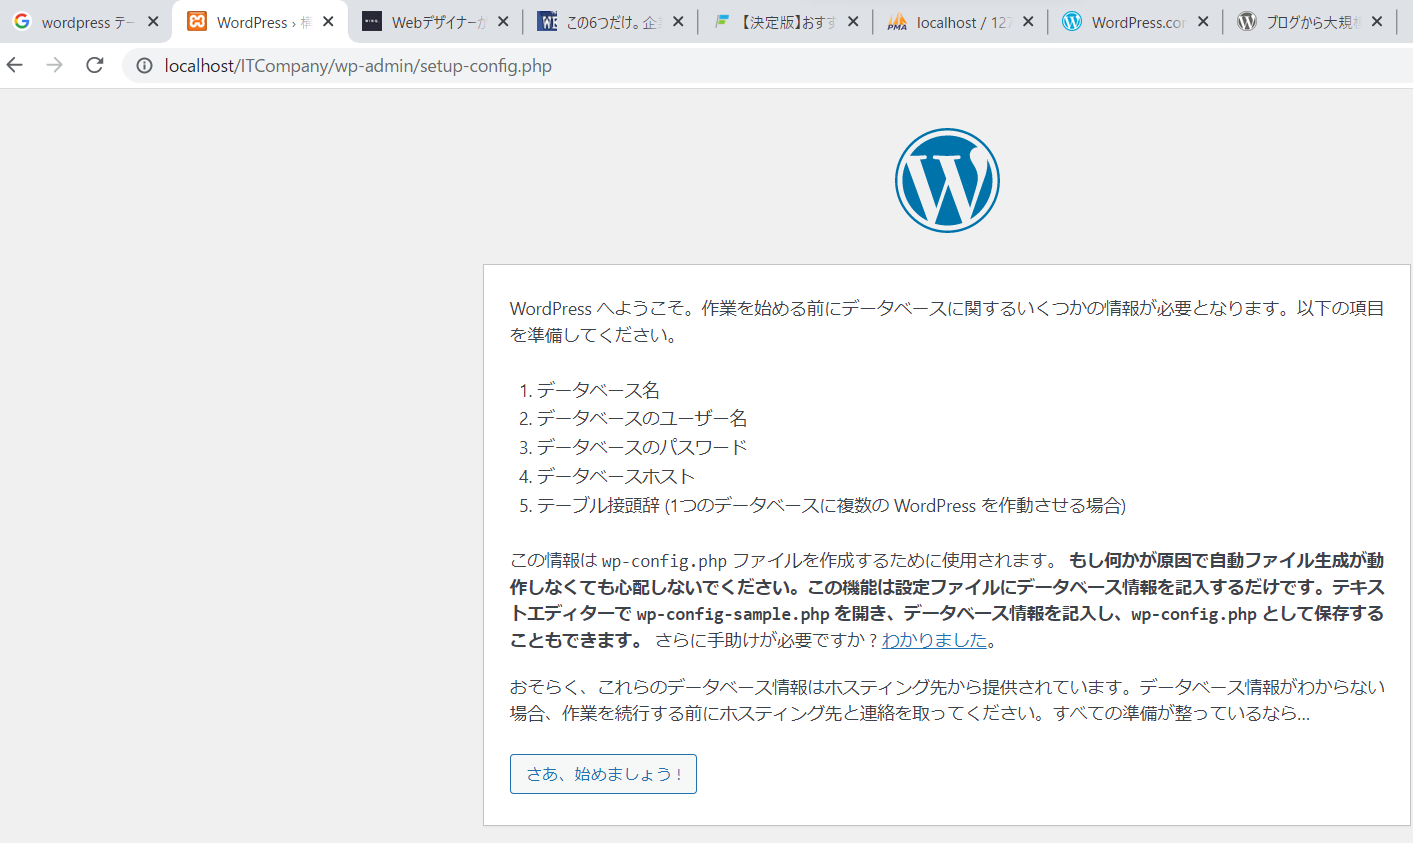The width and height of the screenshot is (1413, 843).
Task: Close the Webデザイナー tab
Action: (x=503, y=21)
